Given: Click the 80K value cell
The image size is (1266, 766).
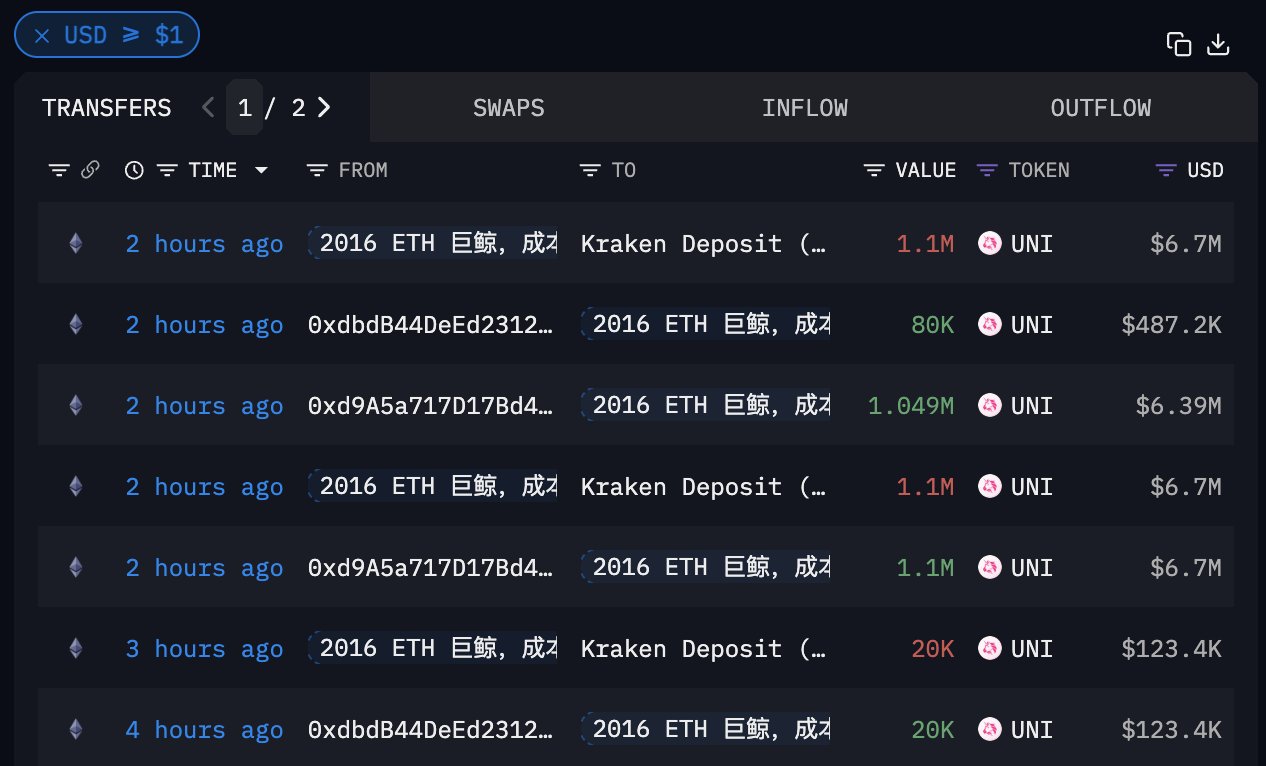Looking at the screenshot, I should tap(932, 325).
